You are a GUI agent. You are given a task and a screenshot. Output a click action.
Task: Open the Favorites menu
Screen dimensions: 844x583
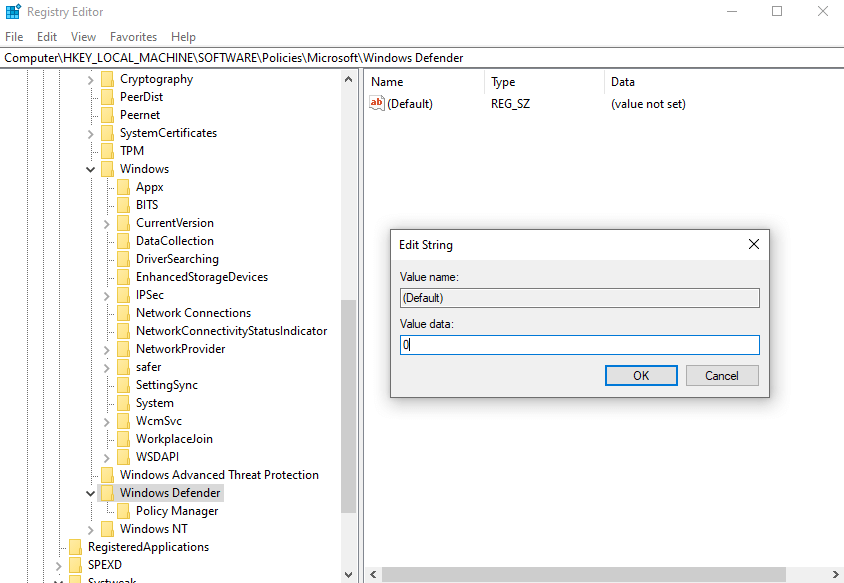133,36
